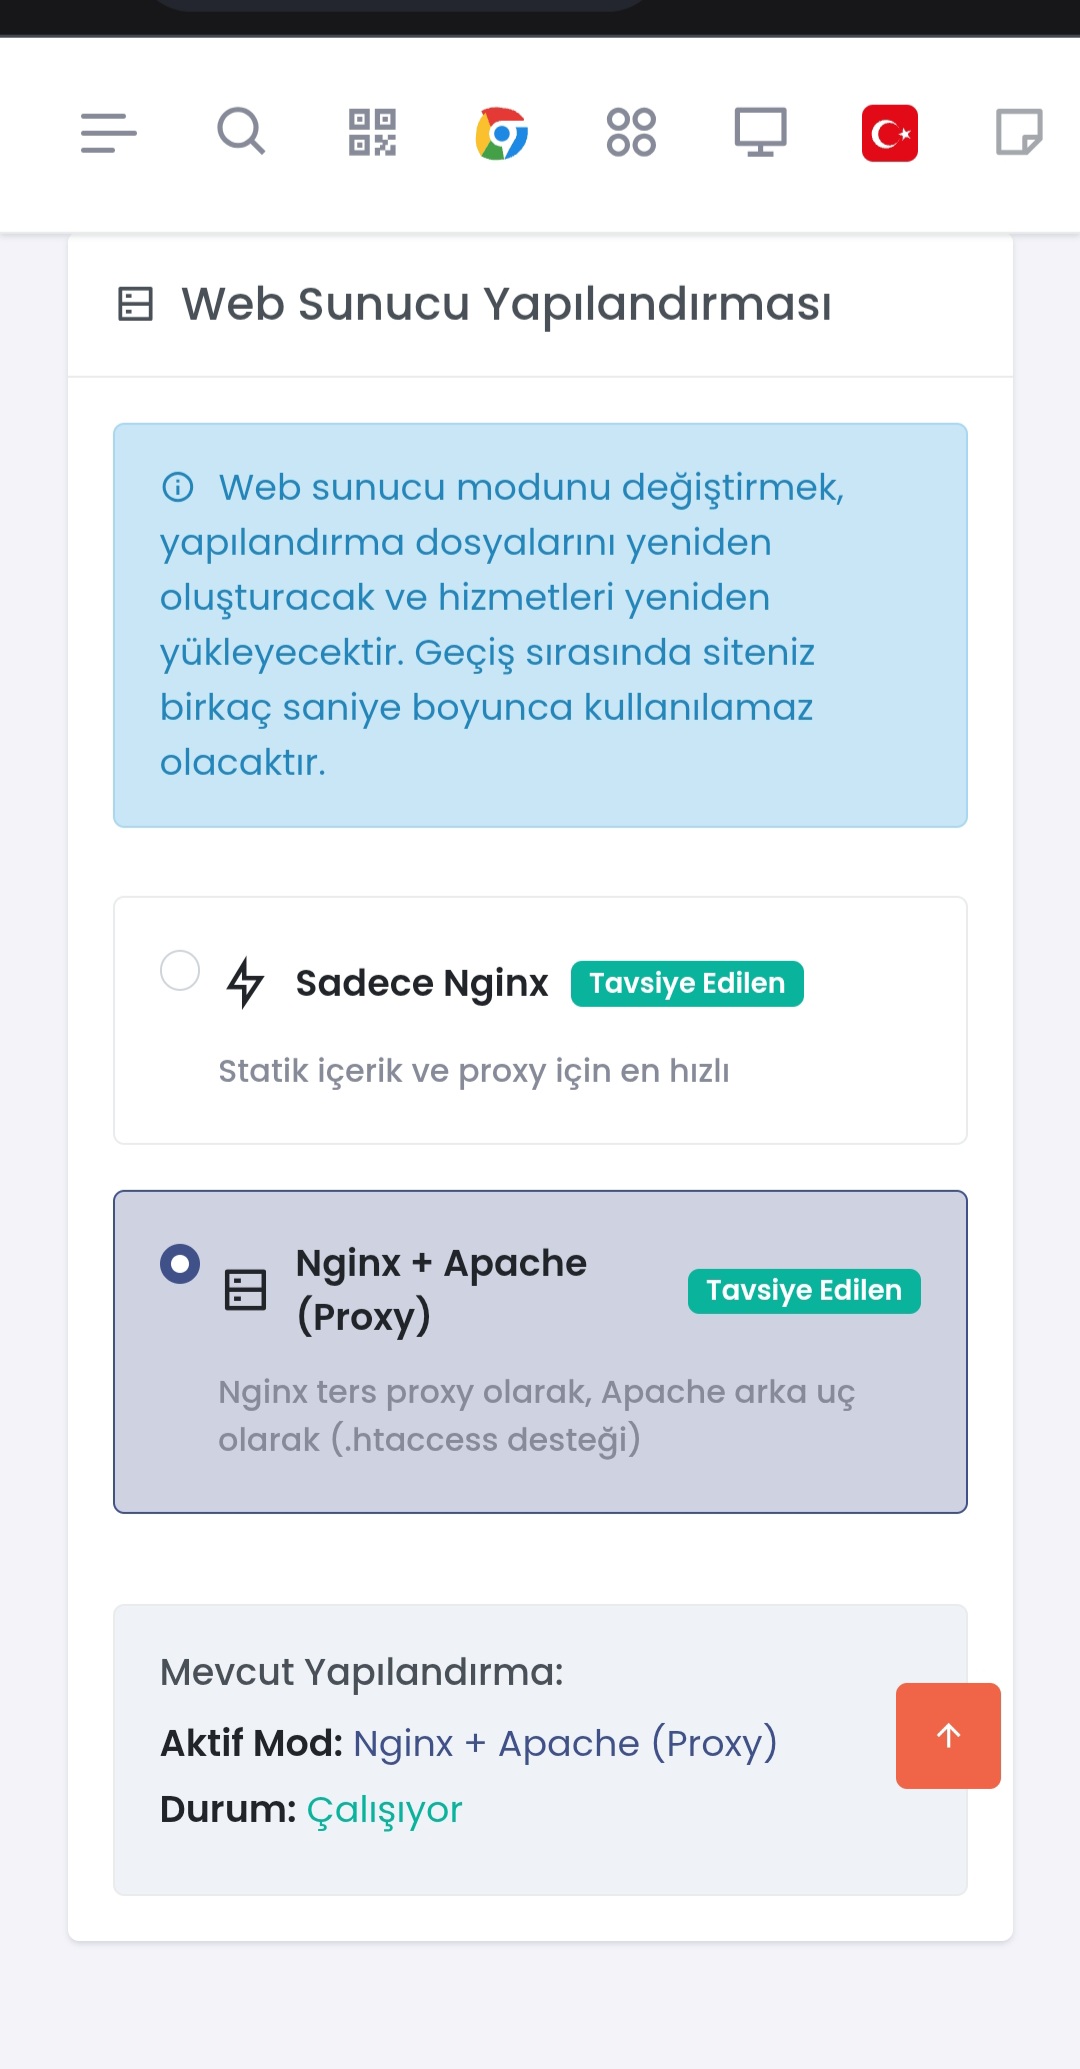Viewport: 1080px width, 2069px height.
Task: Click the Chrome browser icon
Action: 502,133
